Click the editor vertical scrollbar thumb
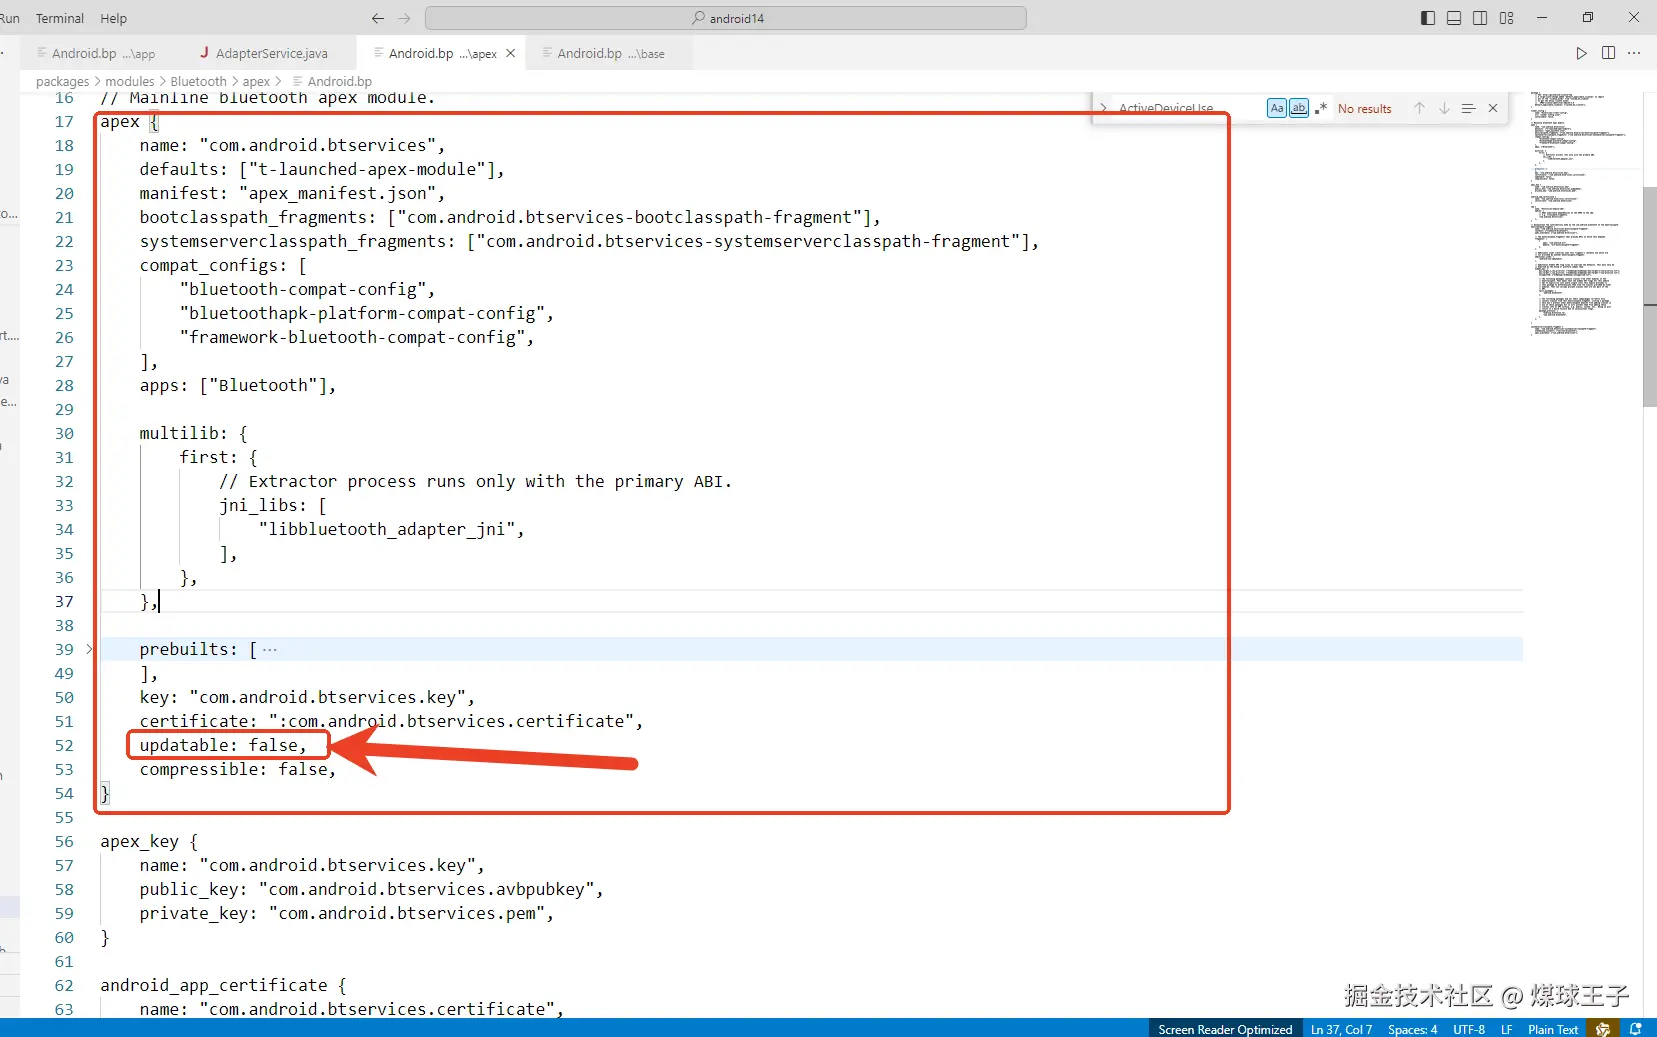Viewport: 1657px width, 1037px height. [1649, 296]
